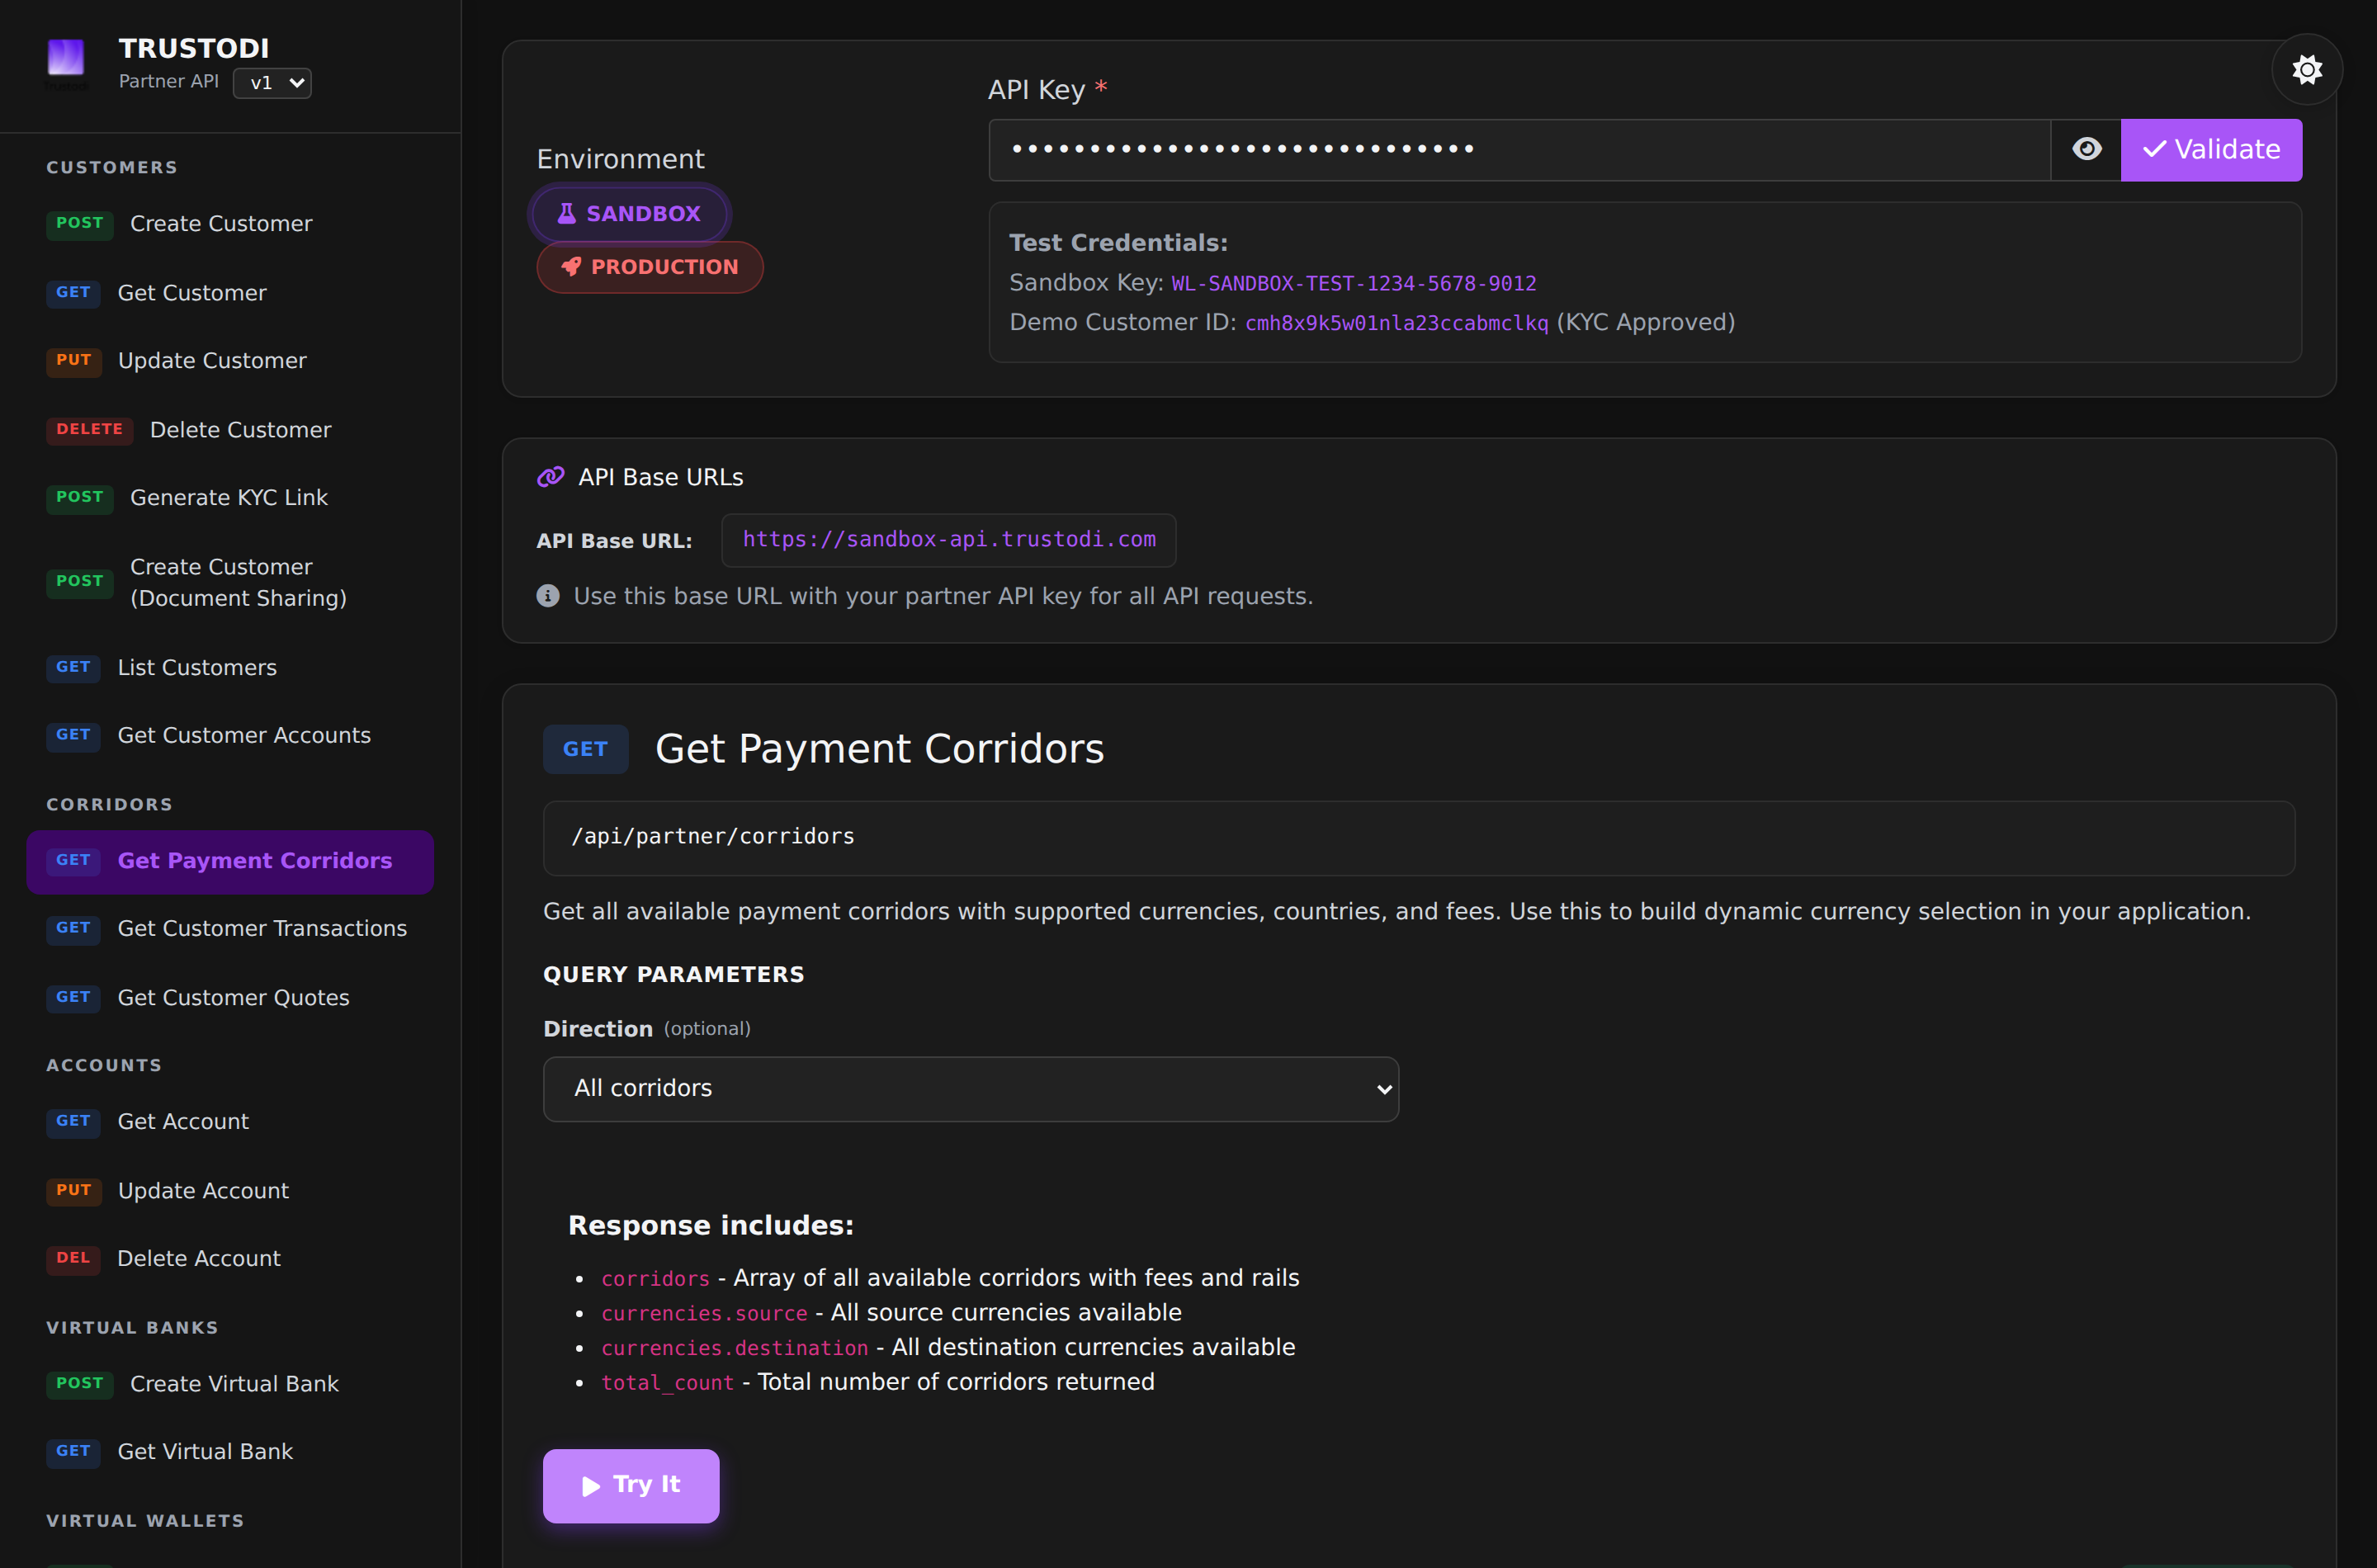Show the API key with eye icon
The width and height of the screenshot is (2377, 1568).
click(x=2086, y=150)
